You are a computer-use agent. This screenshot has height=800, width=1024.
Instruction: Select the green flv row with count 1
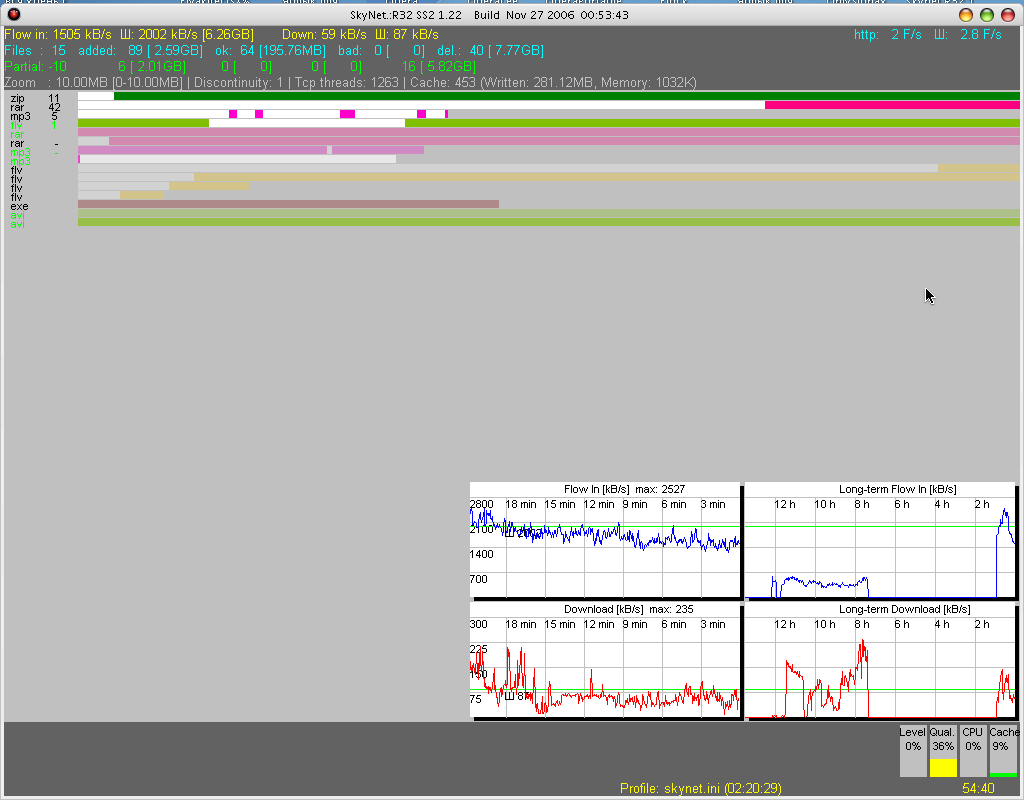coord(33,125)
